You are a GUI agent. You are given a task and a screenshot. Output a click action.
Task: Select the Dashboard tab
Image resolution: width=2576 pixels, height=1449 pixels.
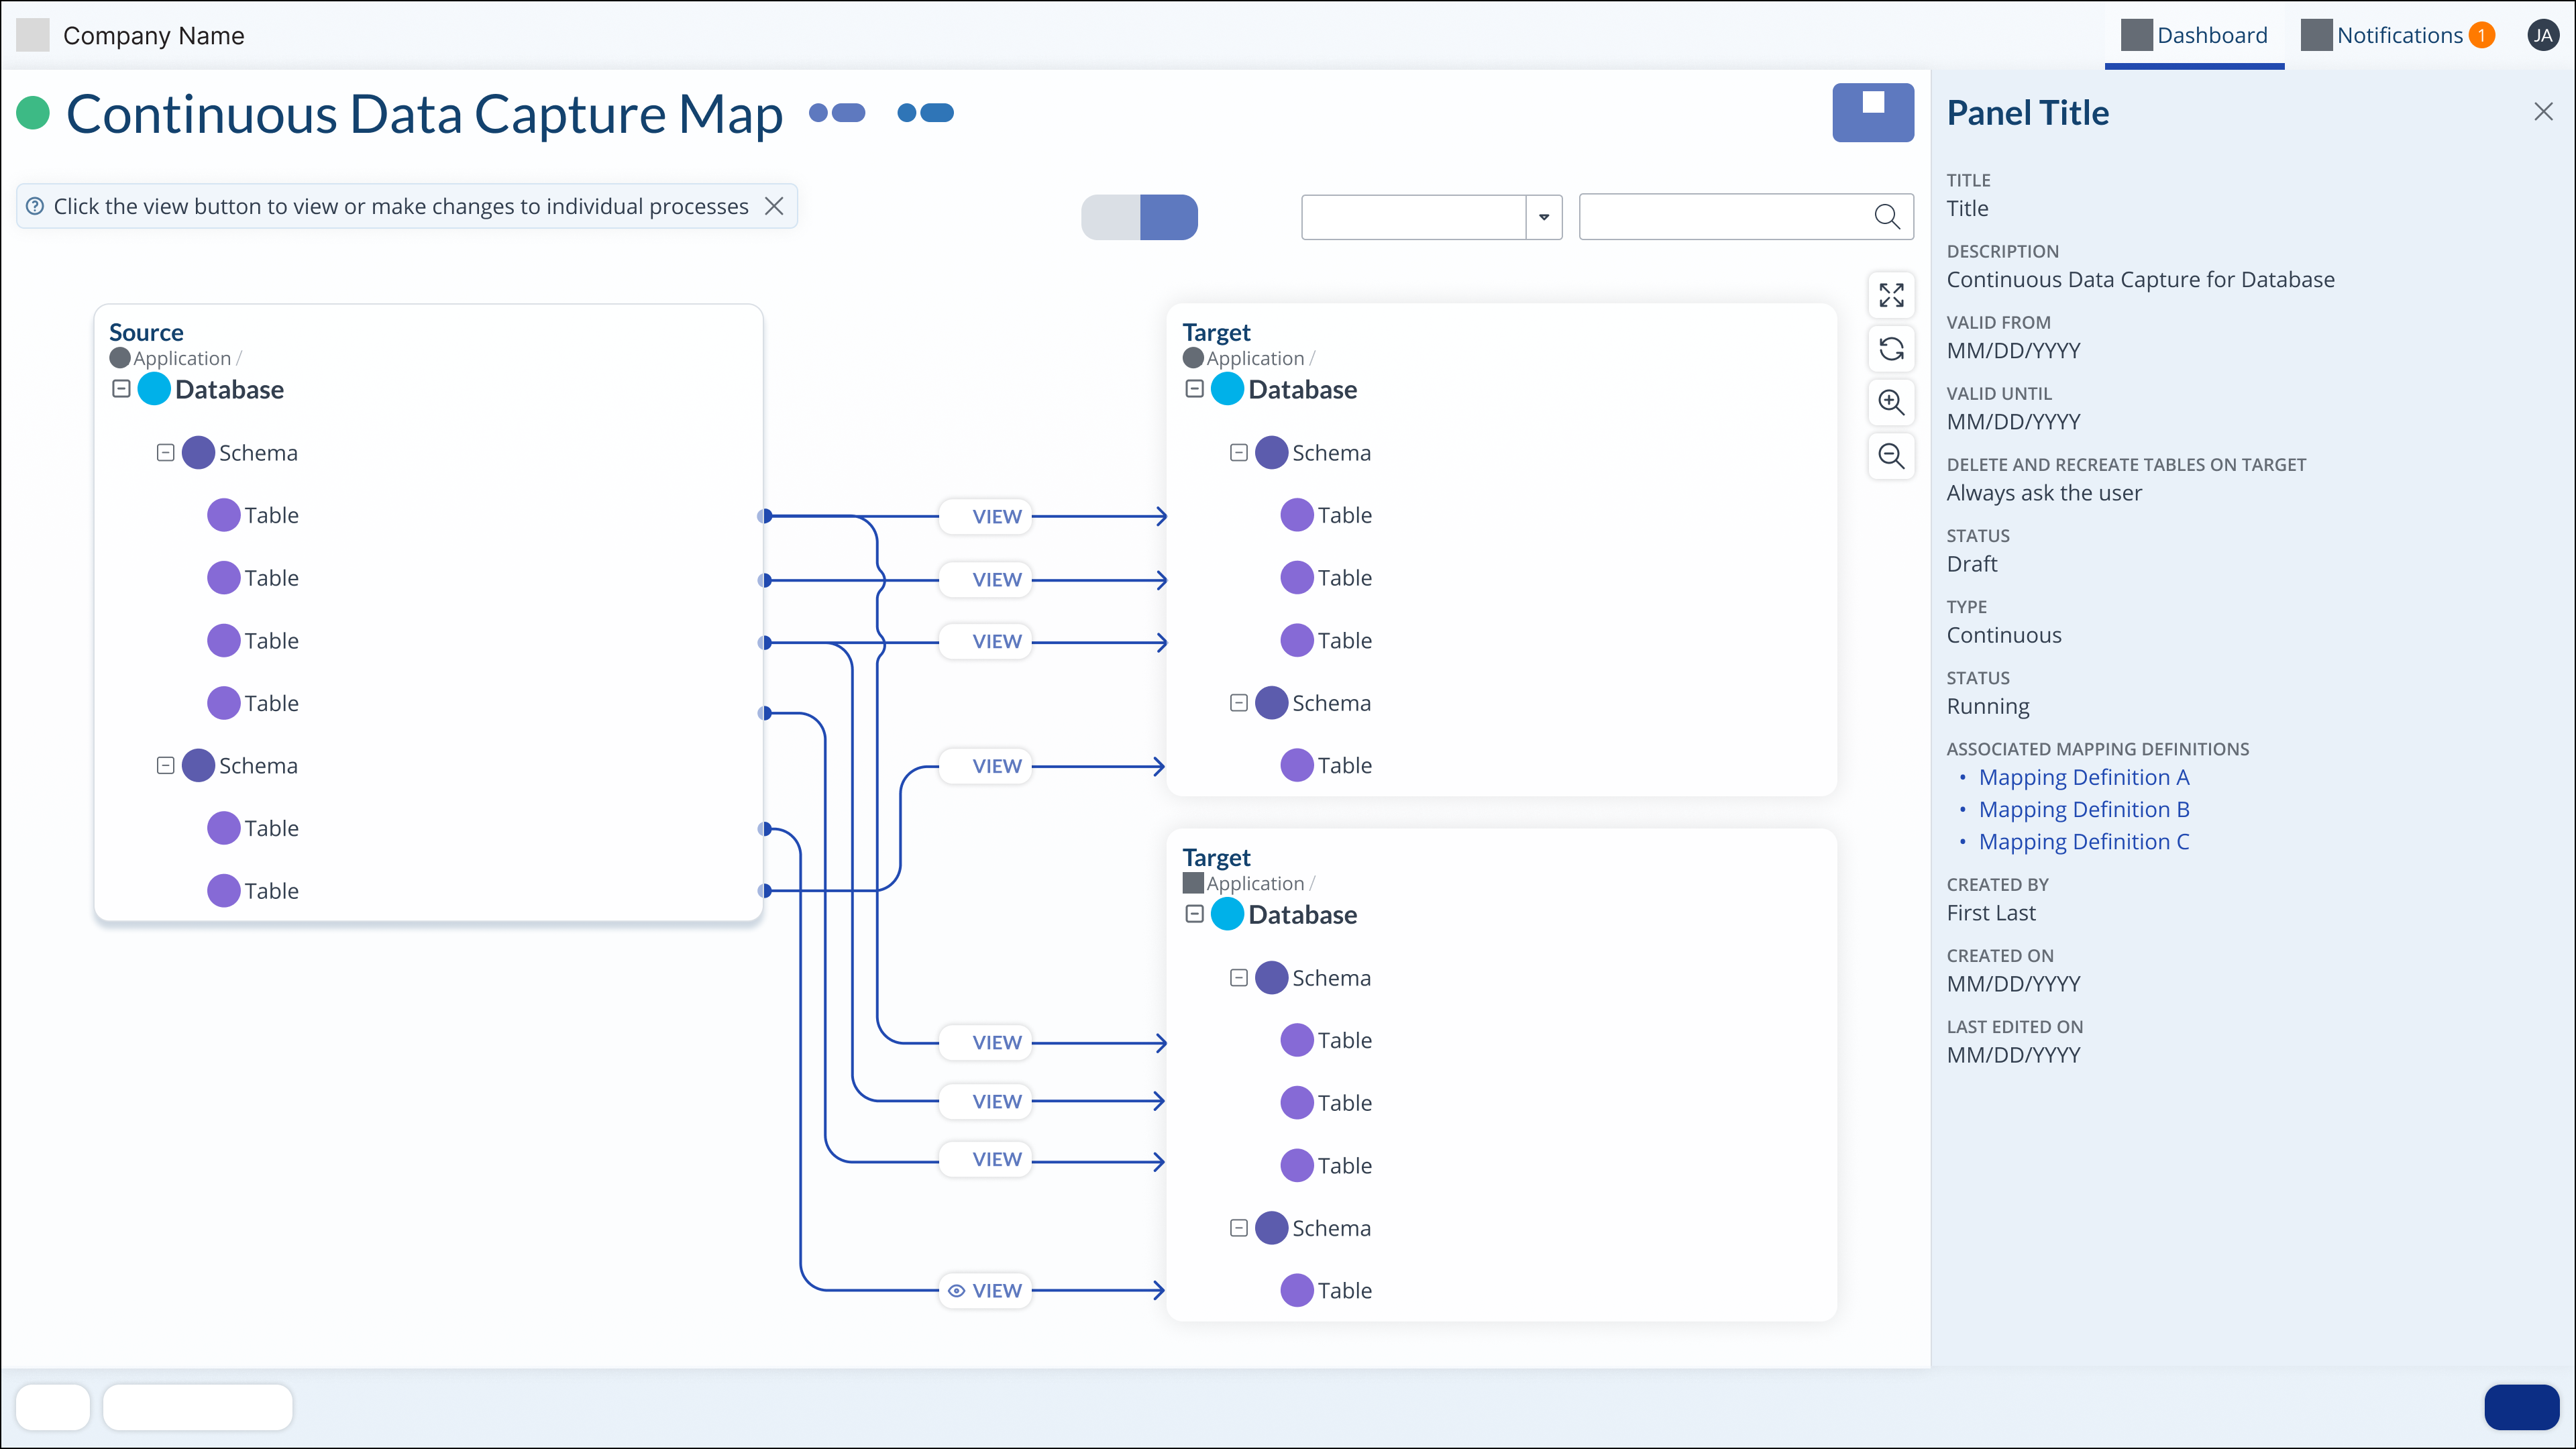2196,34
